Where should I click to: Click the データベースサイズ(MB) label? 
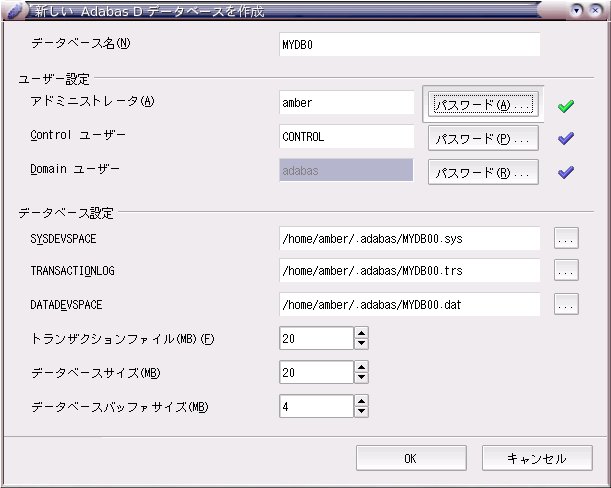pyautogui.click(x=96, y=373)
